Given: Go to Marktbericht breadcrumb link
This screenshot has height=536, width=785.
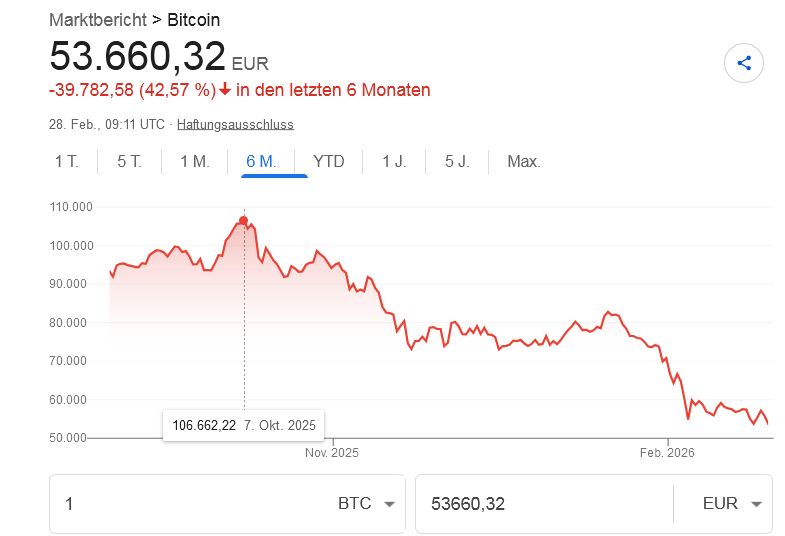Looking at the screenshot, I should [x=94, y=20].
